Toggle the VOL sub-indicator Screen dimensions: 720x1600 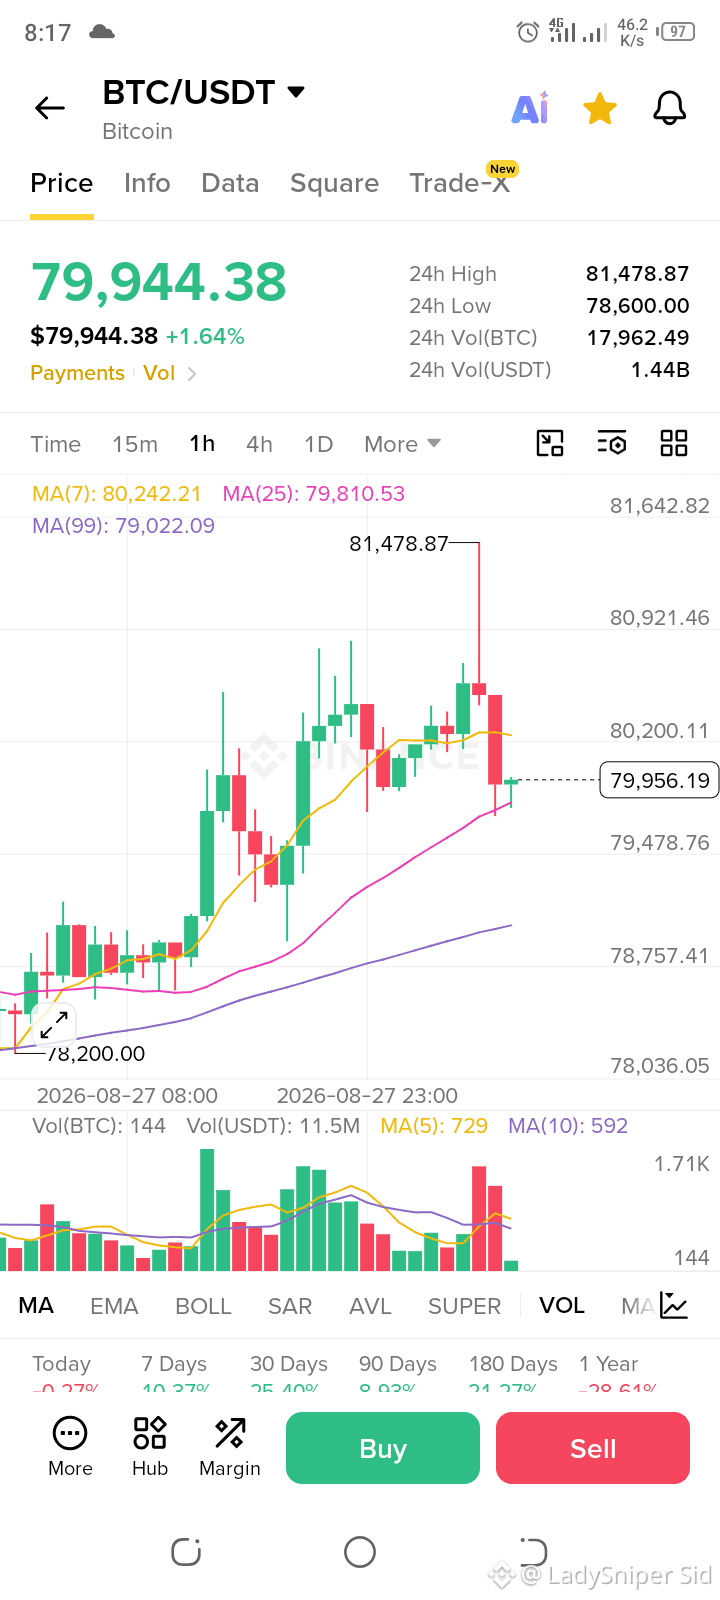pos(562,1306)
